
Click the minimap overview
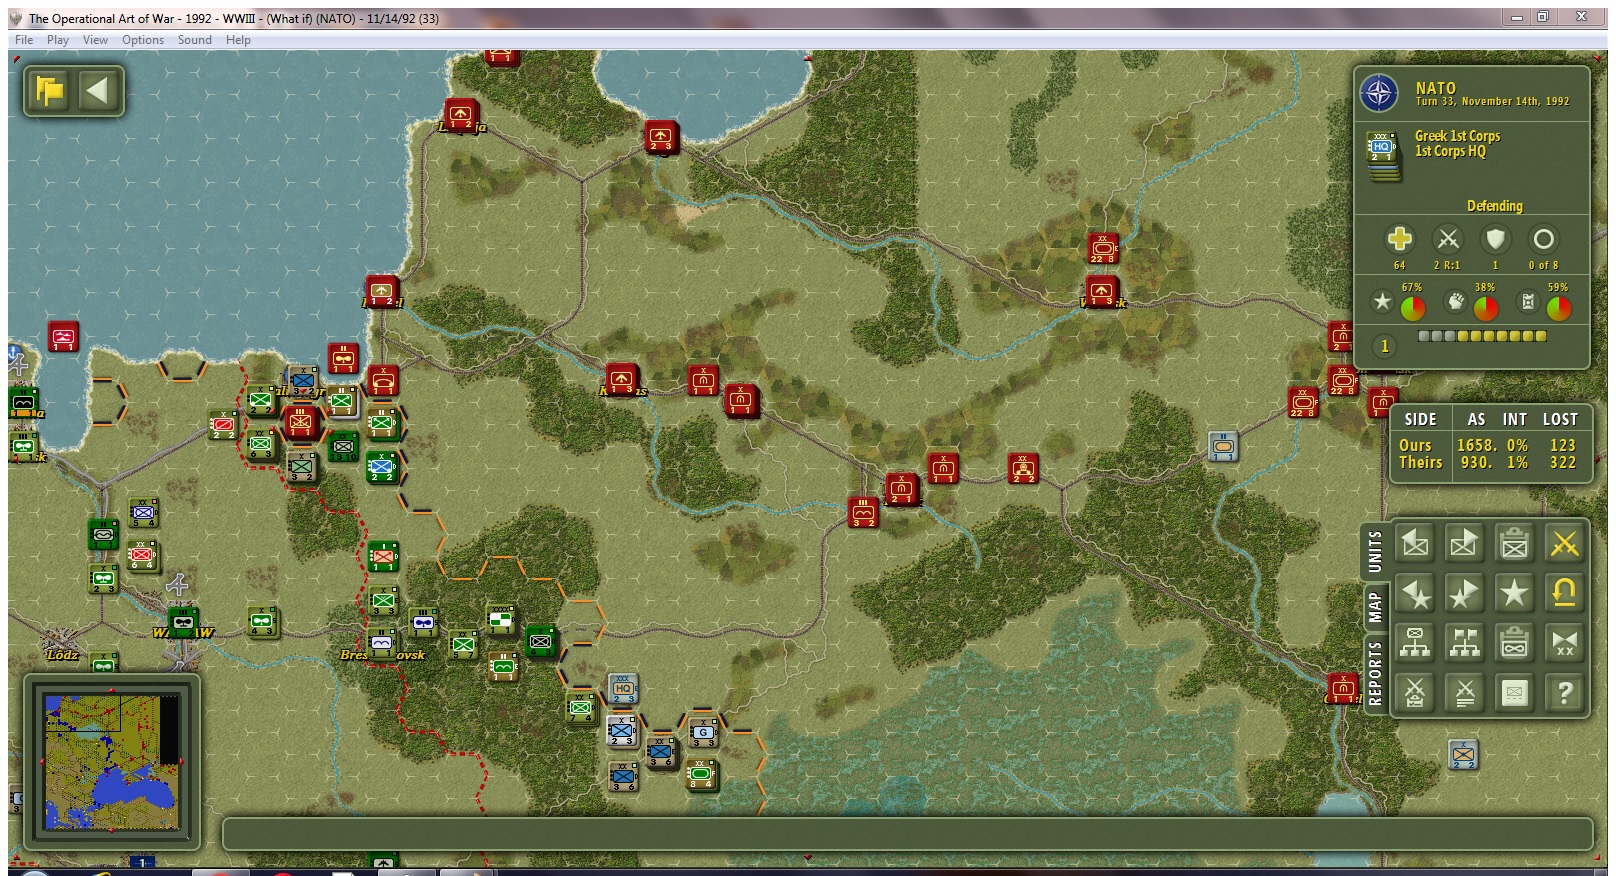[112, 762]
